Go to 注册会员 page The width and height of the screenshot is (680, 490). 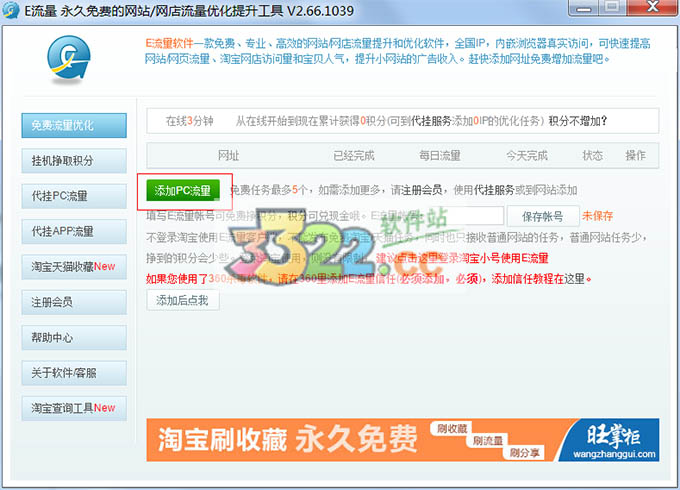tap(74, 302)
